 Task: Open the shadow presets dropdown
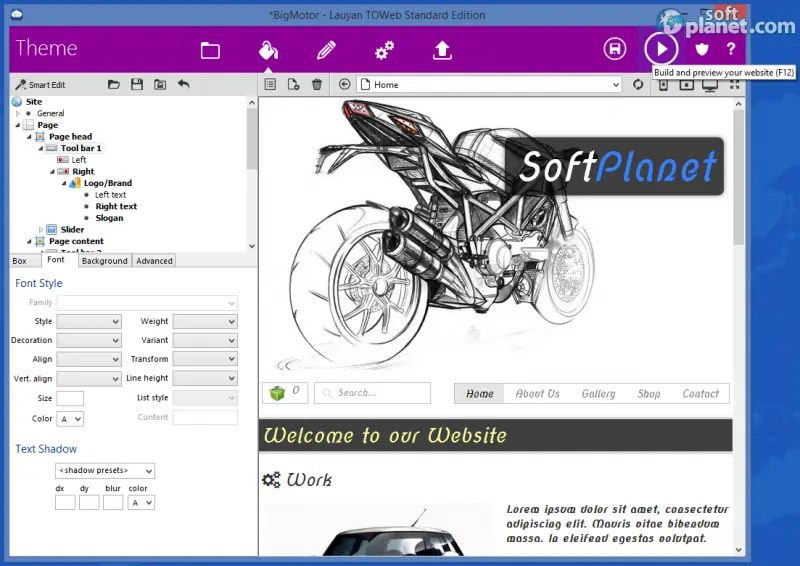coord(105,471)
